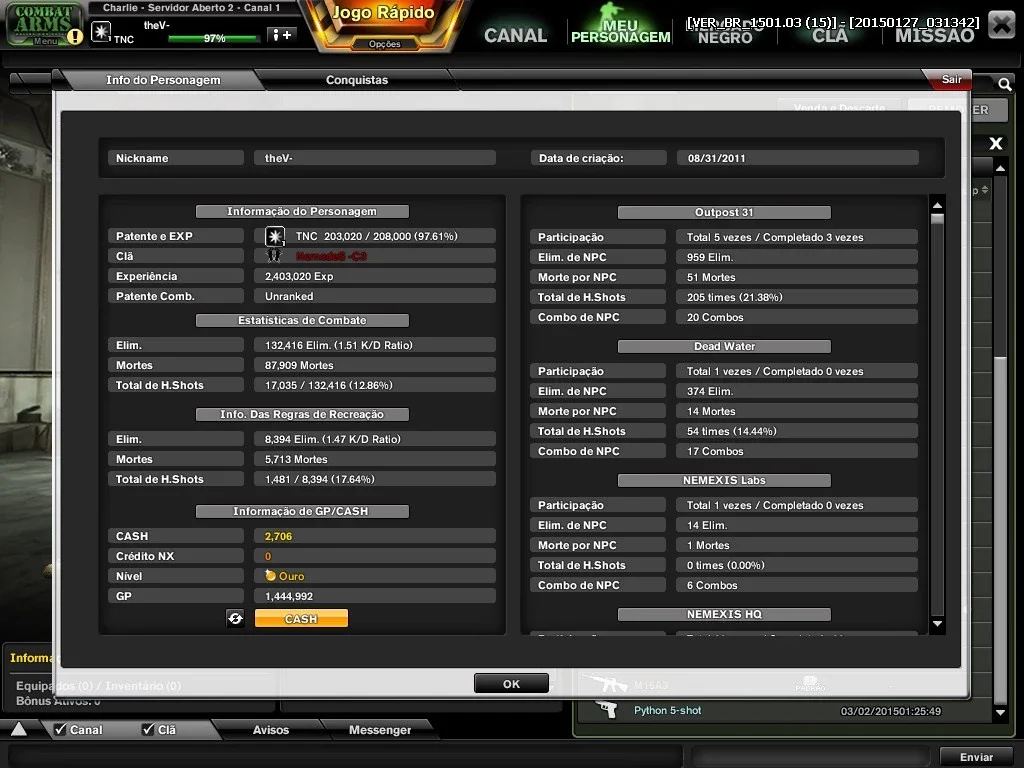Click the refresh GP/CASH icon
1024x768 pixels.
[x=235, y=618]
